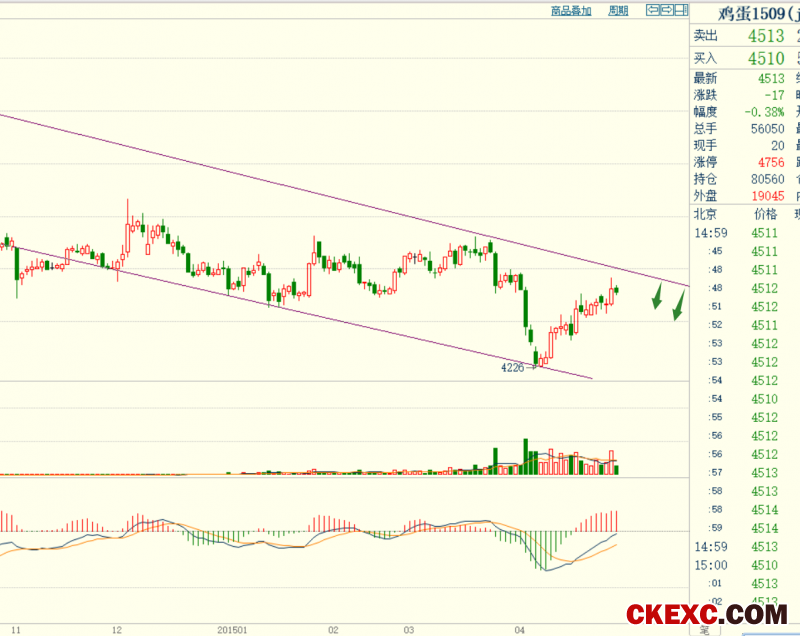Click the 卖出 sell price 4513
The width and height of the screenshot is (800, 636).
766,36
